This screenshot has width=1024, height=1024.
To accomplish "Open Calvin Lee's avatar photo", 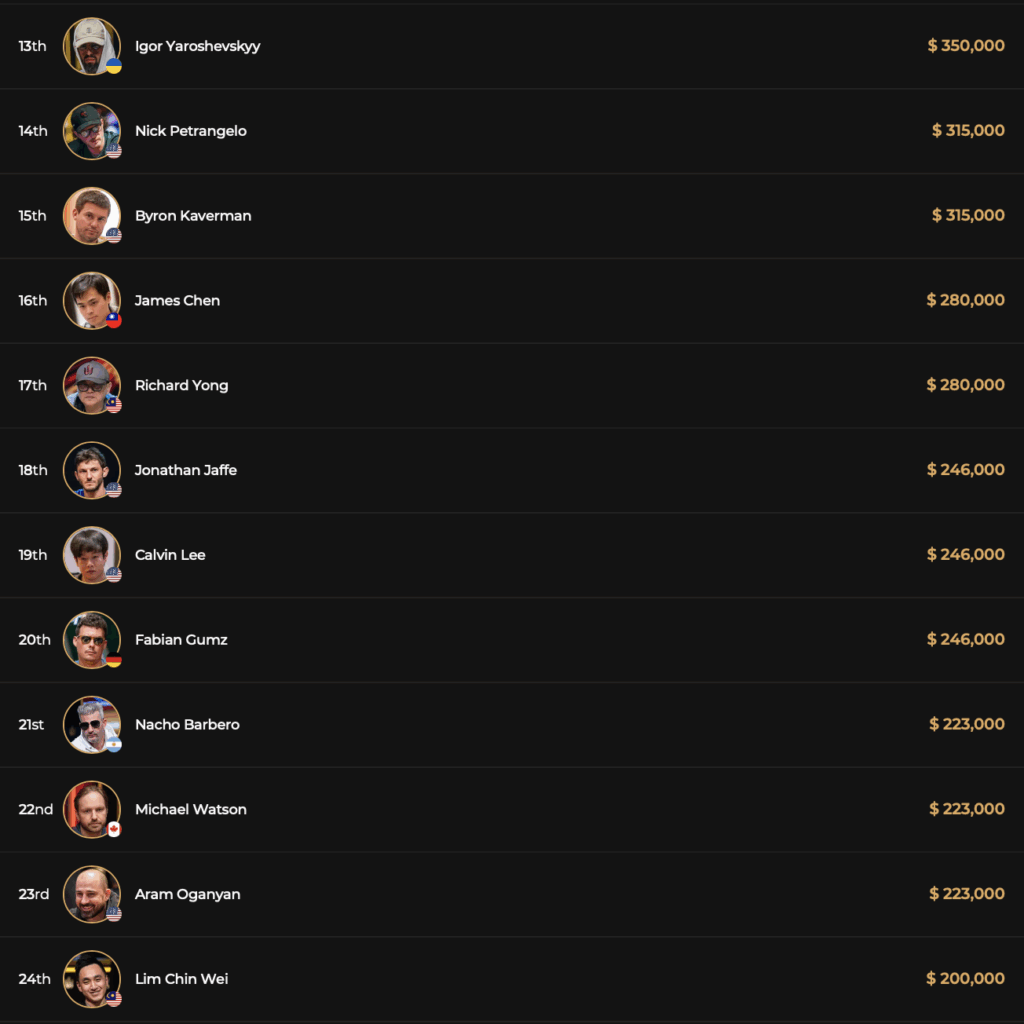I will (x=91, y=555).
